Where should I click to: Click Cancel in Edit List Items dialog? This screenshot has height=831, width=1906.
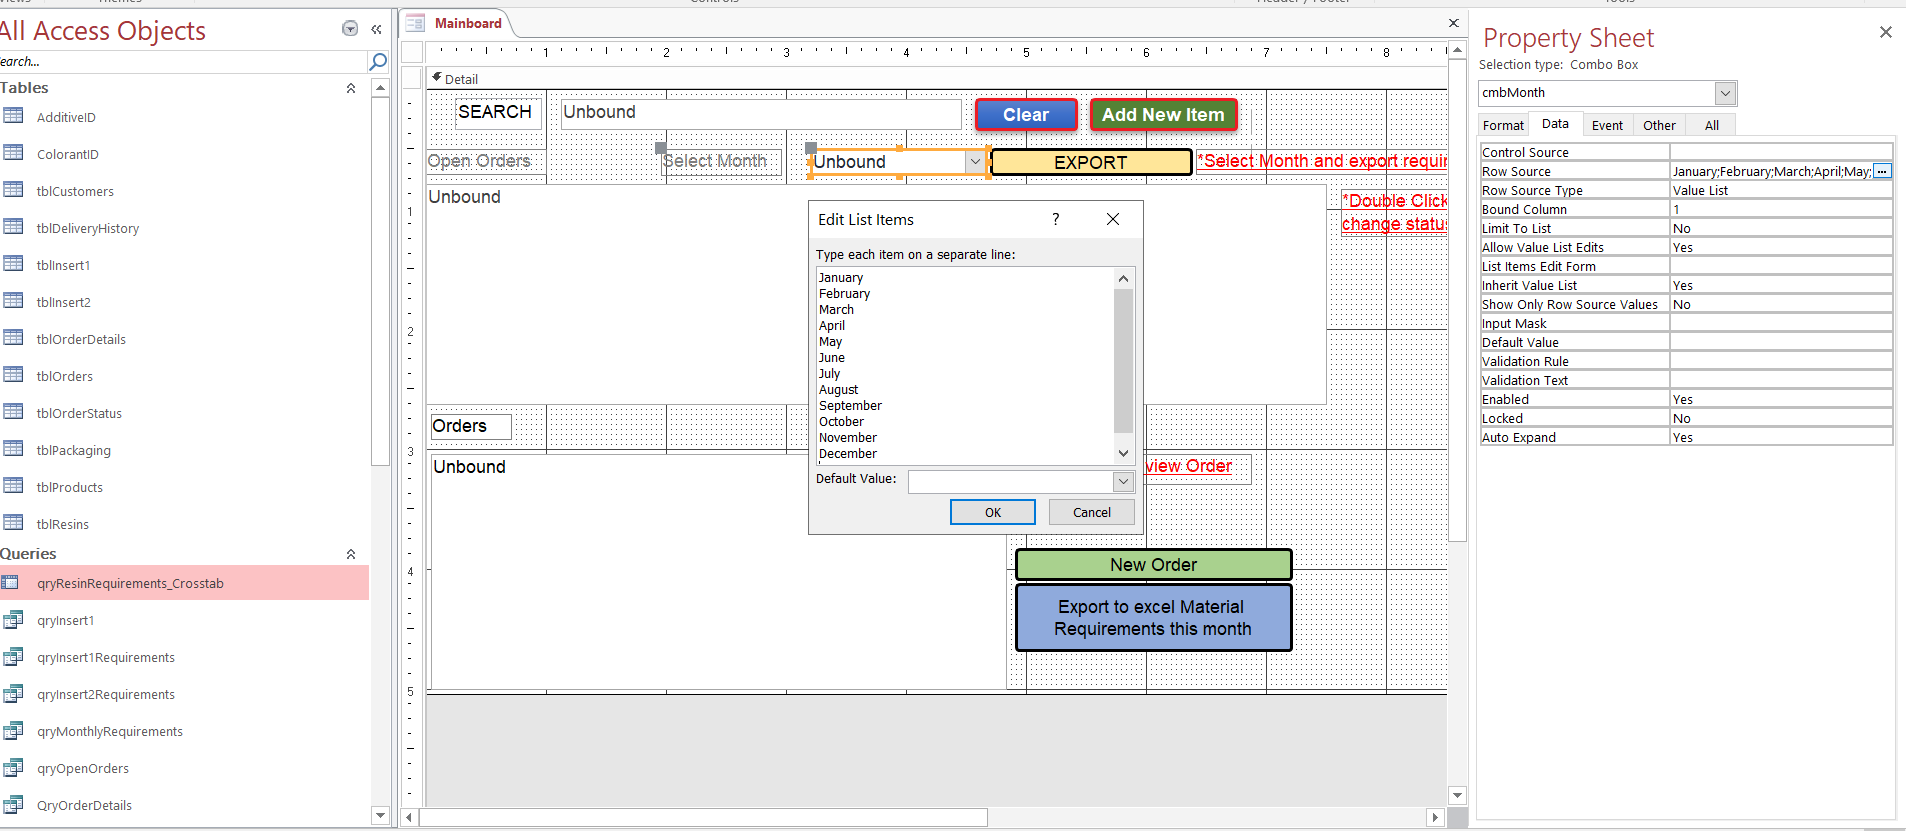pyautogui.click(x=1092, y=512)
